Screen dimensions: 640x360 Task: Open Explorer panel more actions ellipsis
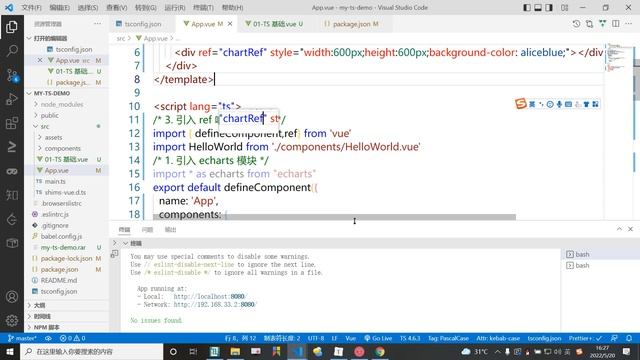pyautogui.click(x=97, y=24)
